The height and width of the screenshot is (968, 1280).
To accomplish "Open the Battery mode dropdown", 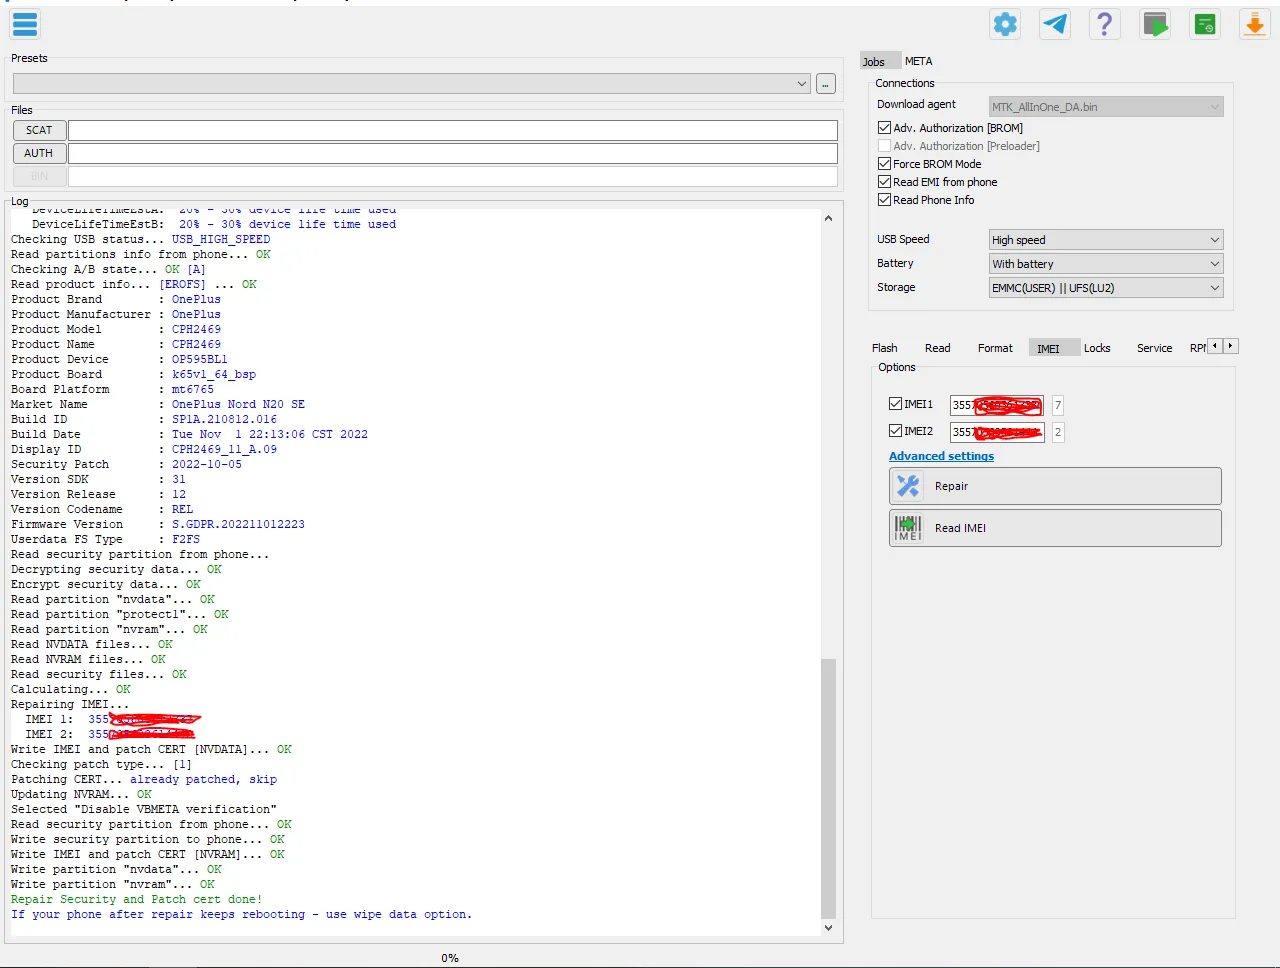I will (x=1105, y=264).
